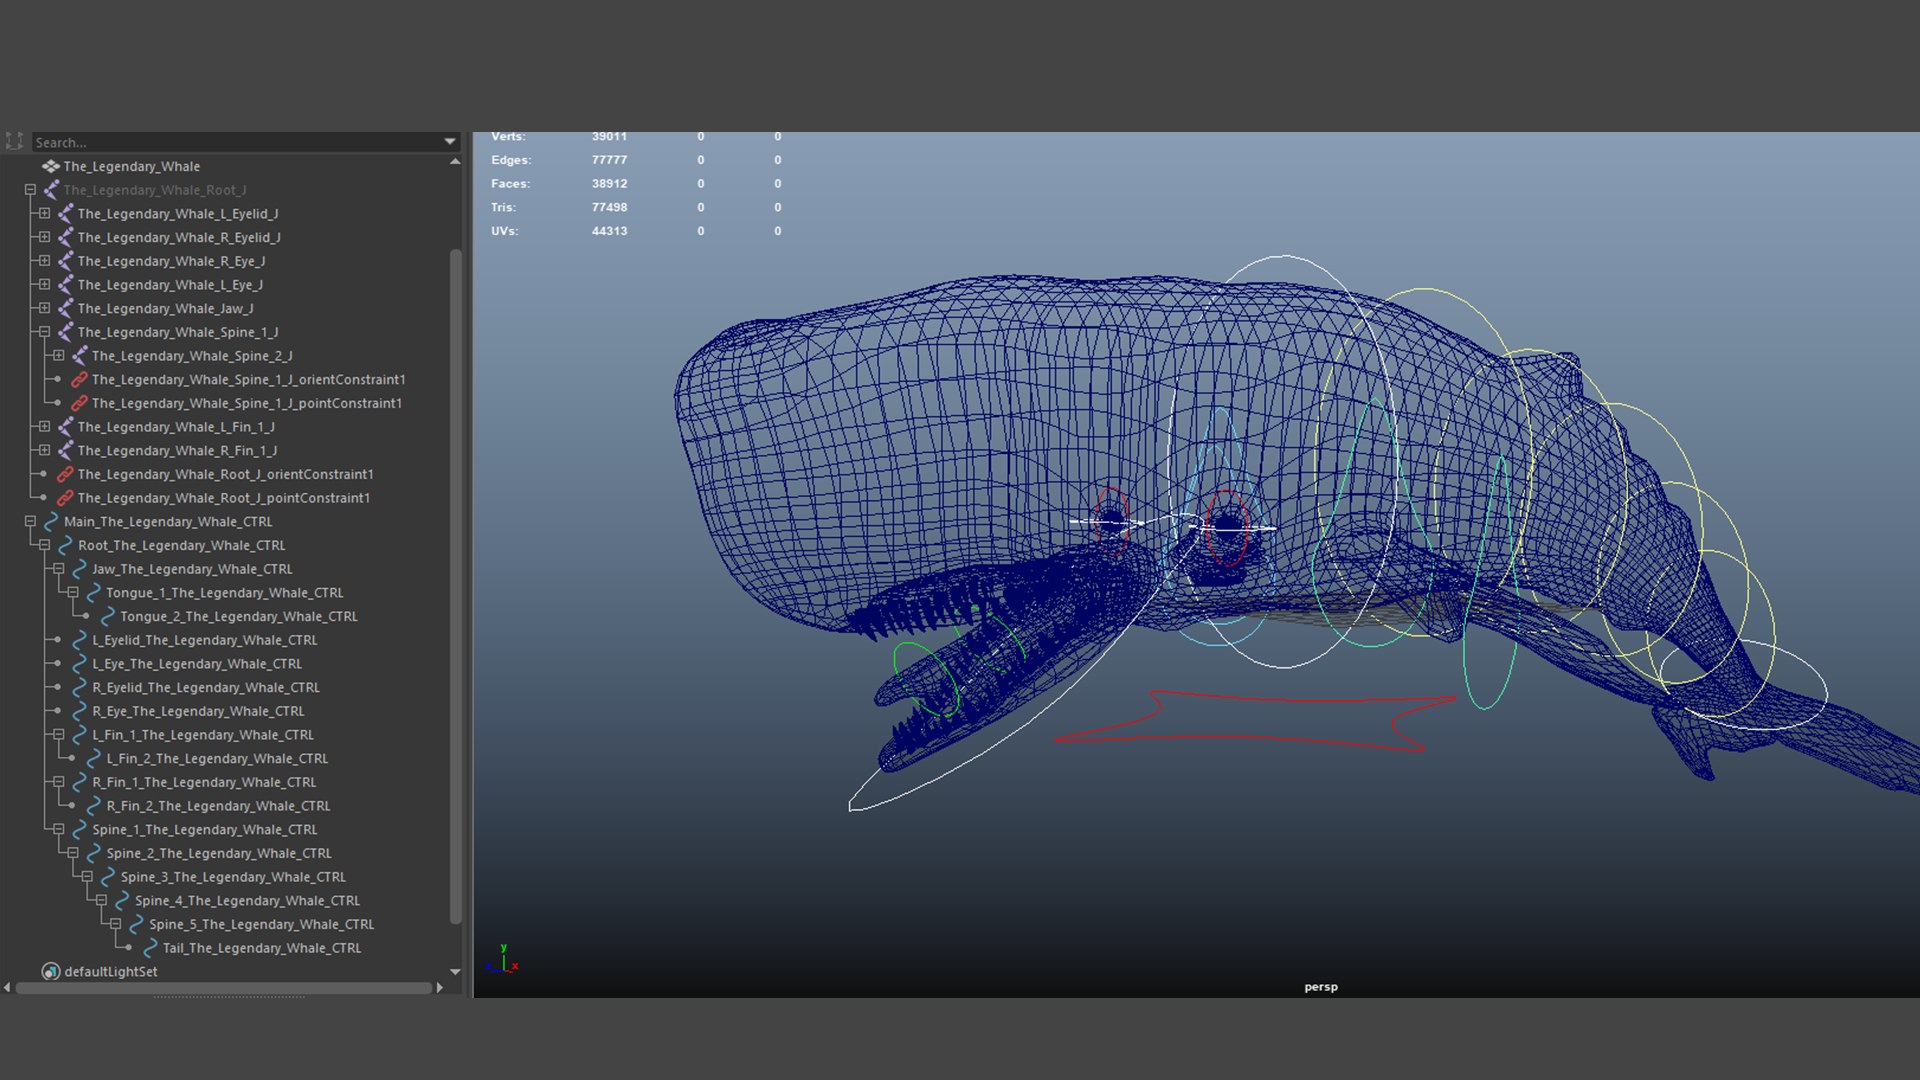Expand The_Legendary_Whale_R_Eye_J joint
This screenshot has height=1080, width=1920.
click(44, 261)
